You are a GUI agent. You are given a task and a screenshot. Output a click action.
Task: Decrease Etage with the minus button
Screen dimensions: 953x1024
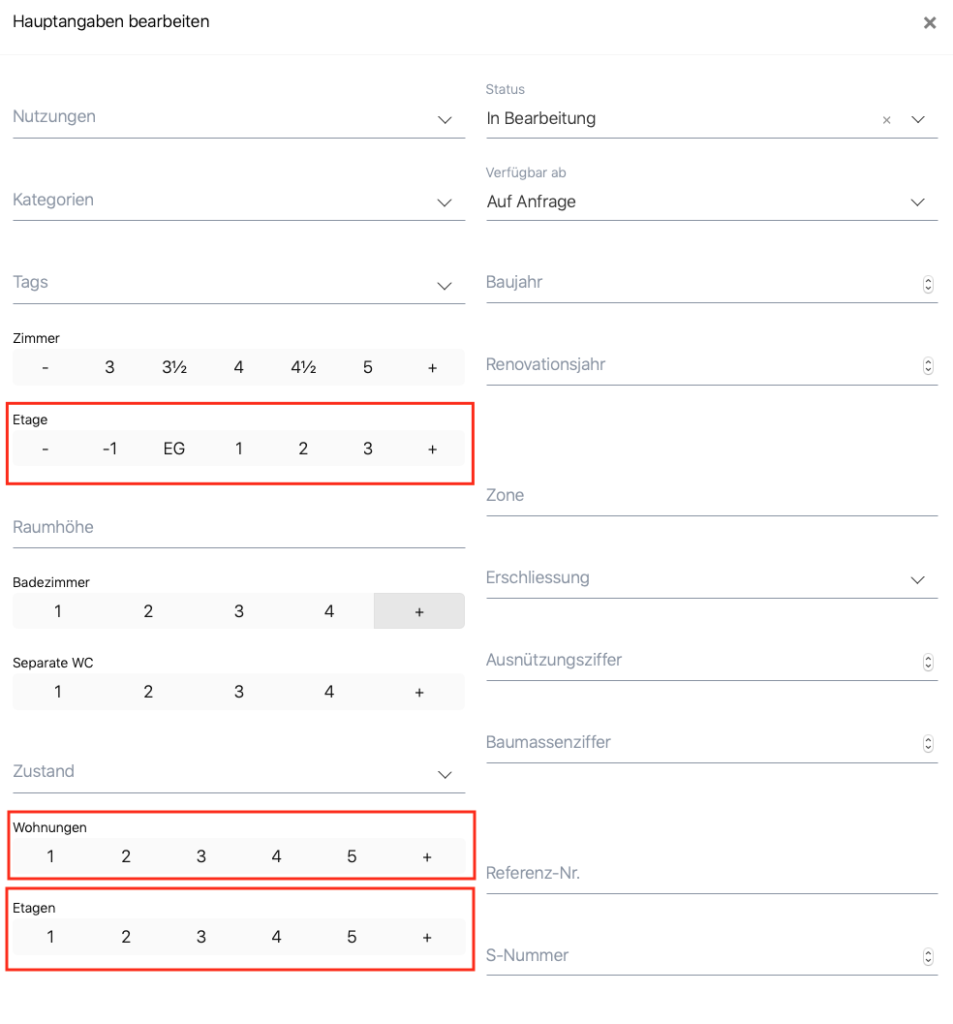pyautogui.click(x=45, y=450)
